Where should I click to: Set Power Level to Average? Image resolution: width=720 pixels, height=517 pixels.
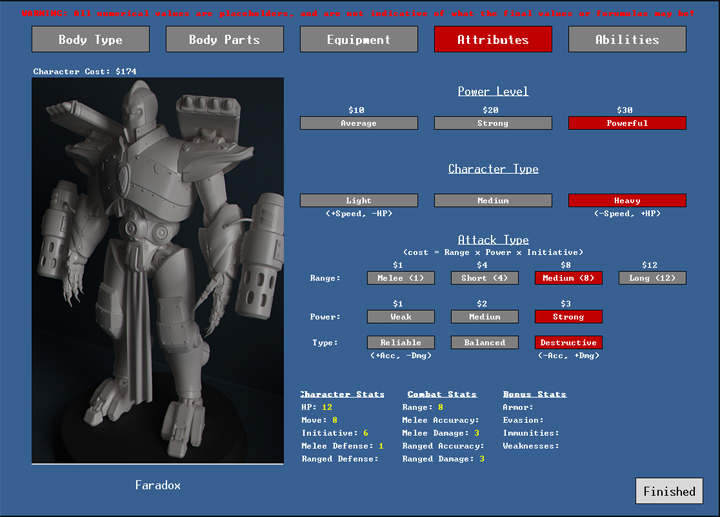tap(359, 123)
